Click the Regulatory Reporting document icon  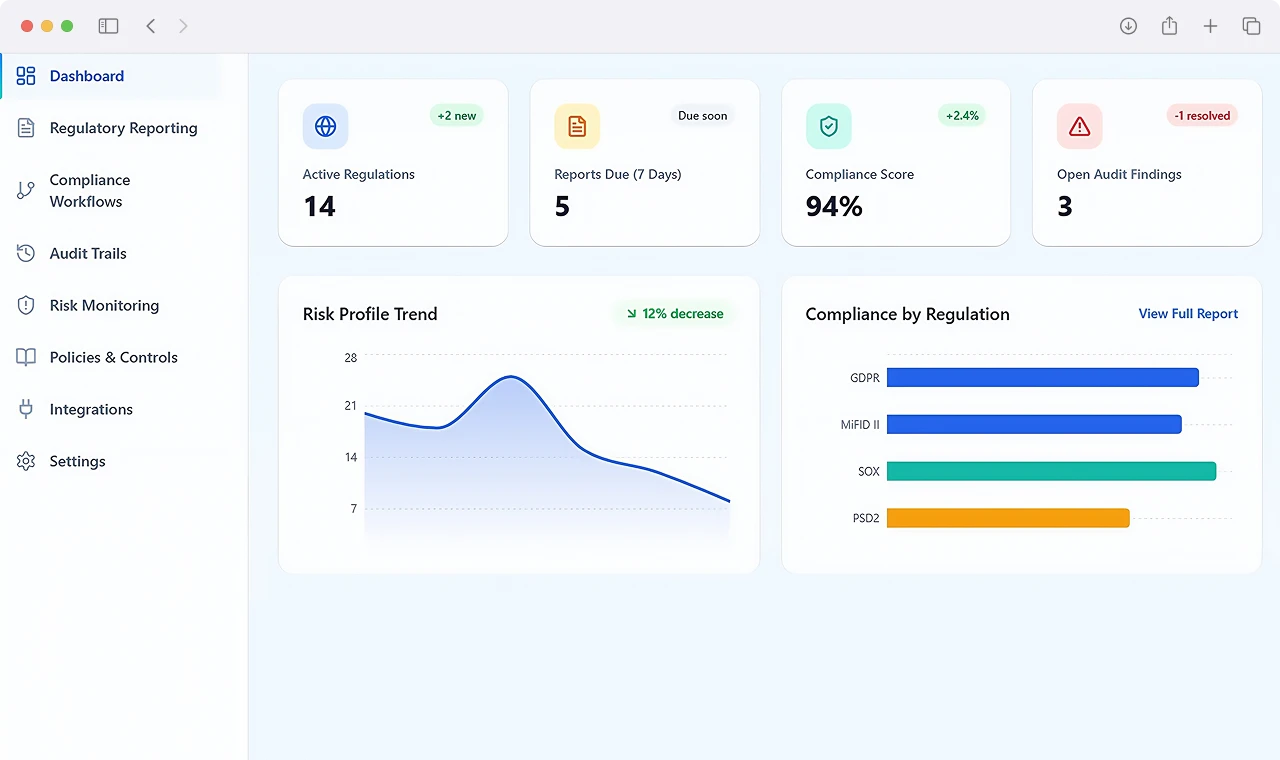coord(26,128)
